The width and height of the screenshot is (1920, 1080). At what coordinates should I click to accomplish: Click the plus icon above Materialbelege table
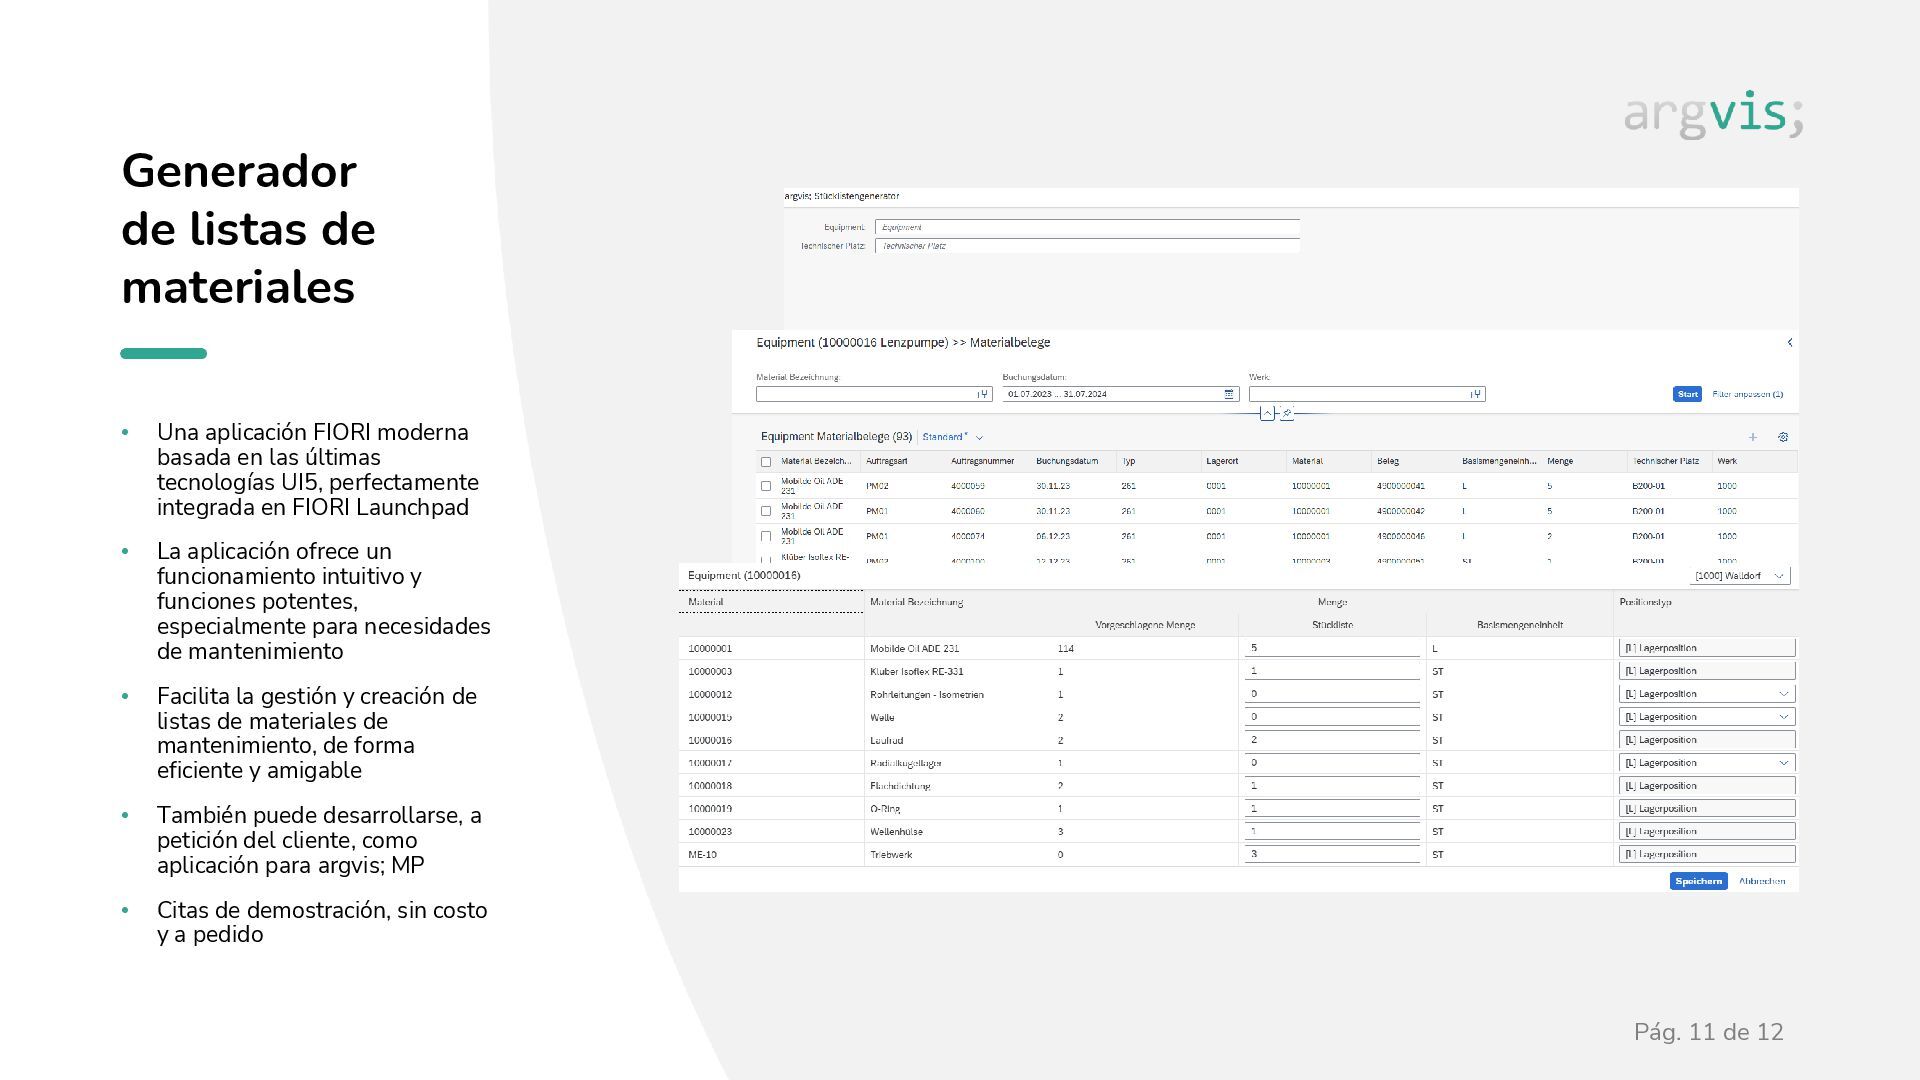click(1753, 437)
